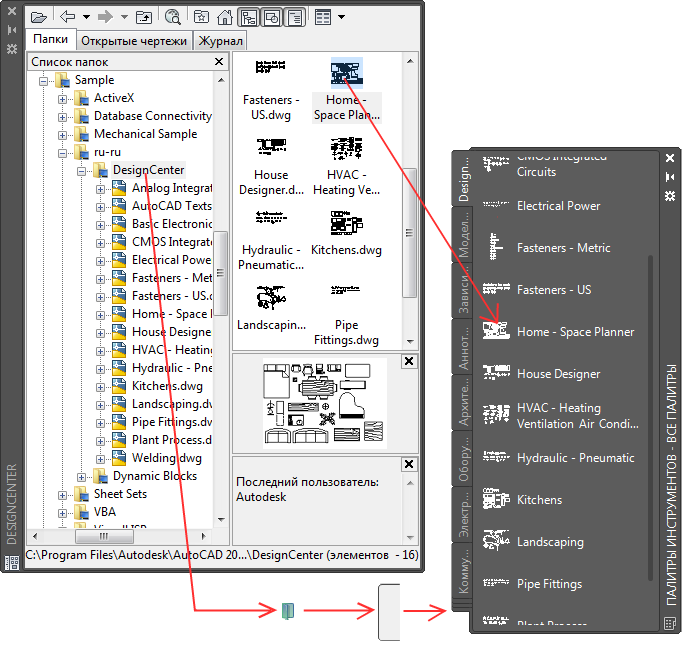Toggle the Description pane button

295,18
